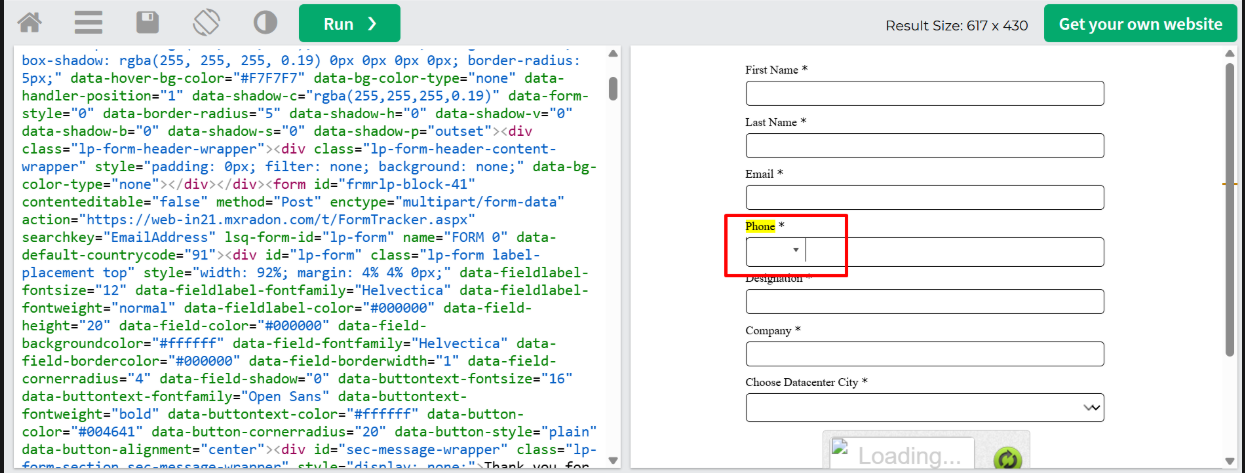Click the Get your own website button

coord(1140,24)
